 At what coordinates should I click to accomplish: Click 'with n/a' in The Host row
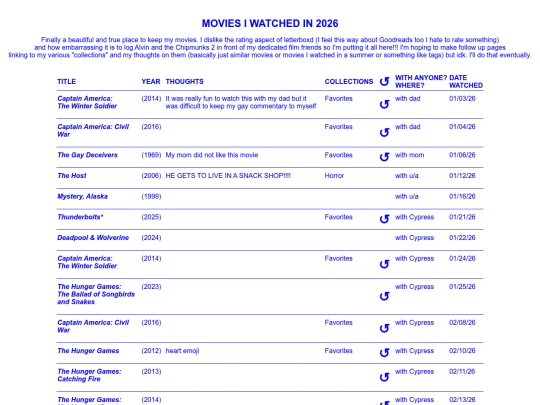(406, 176)
